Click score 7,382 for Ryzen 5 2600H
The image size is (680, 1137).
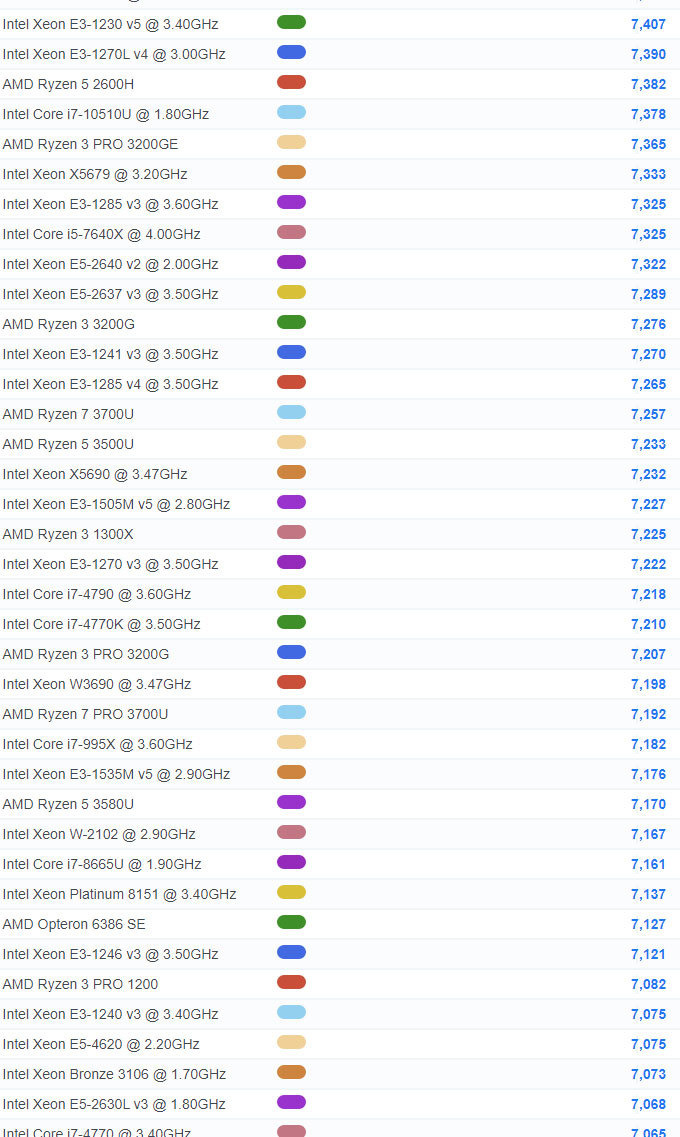coord(648,84)
